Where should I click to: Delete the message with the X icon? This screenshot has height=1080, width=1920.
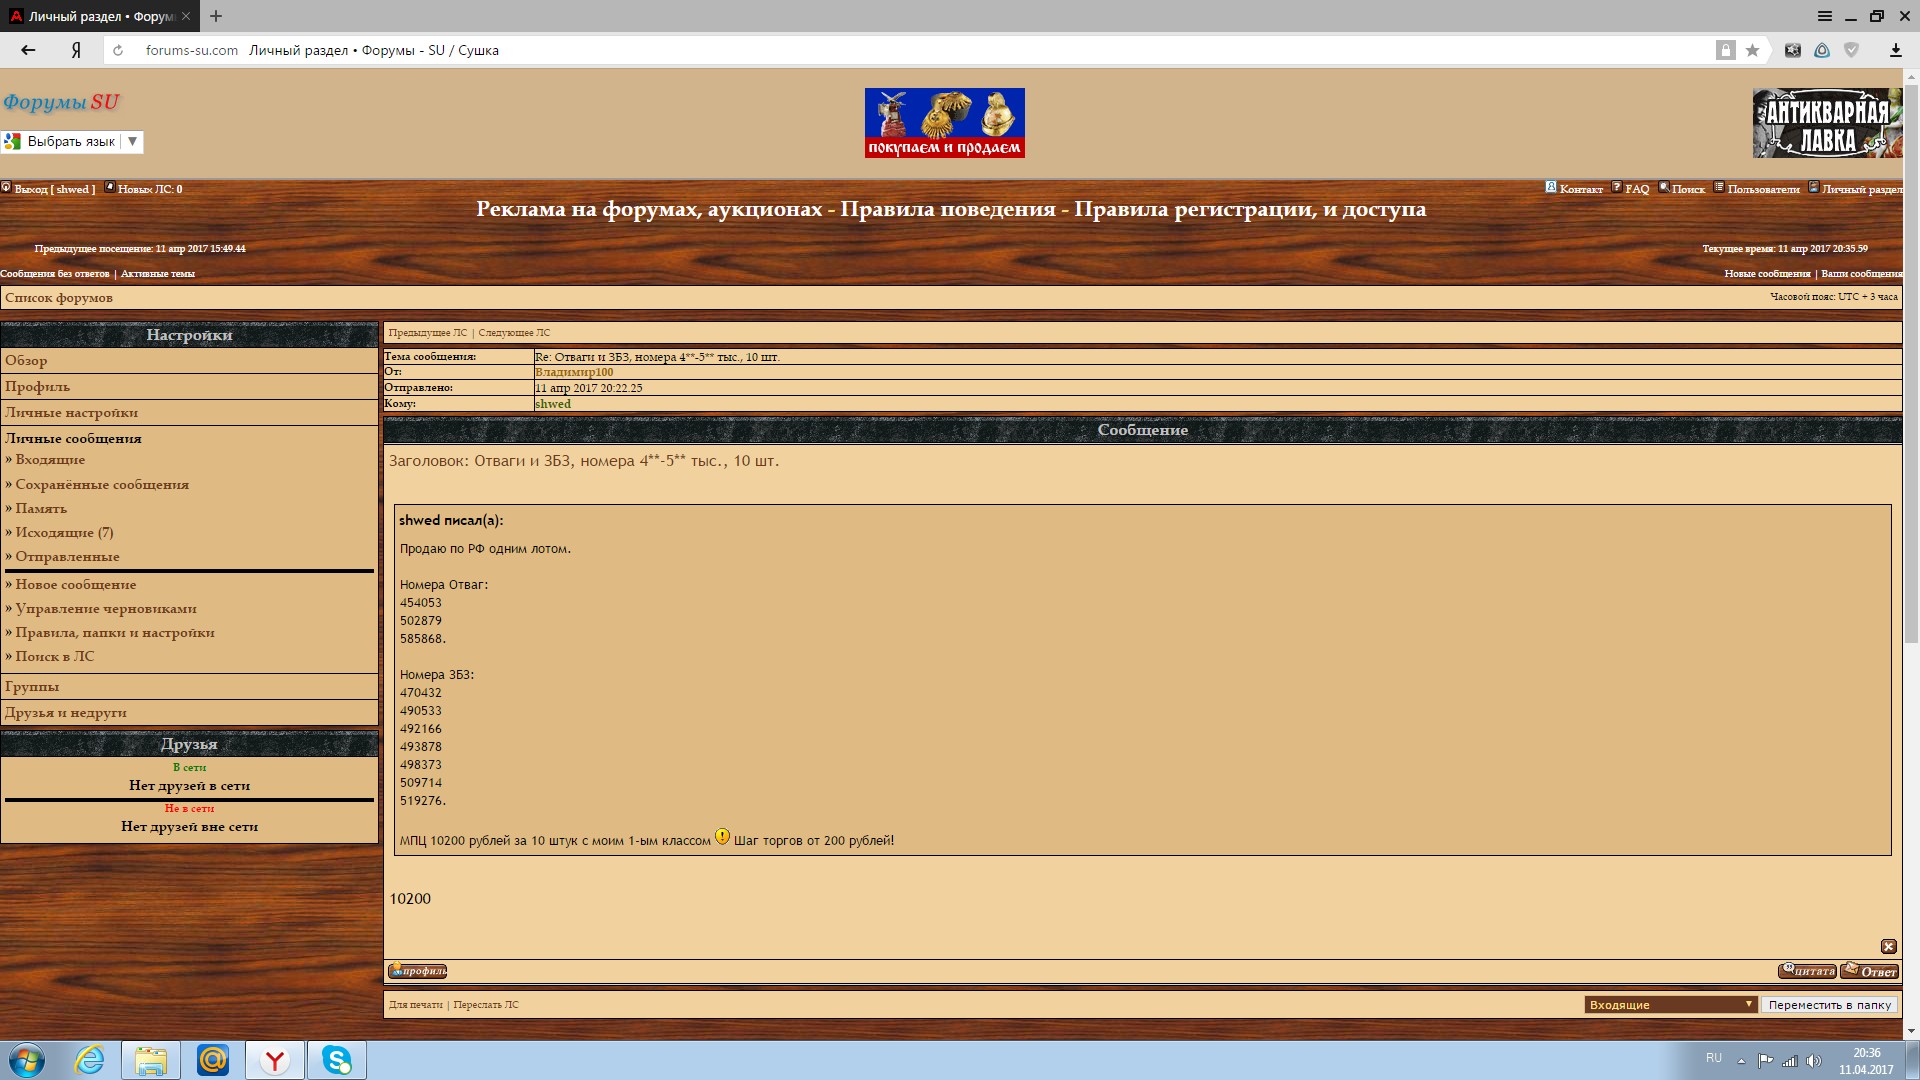[1889, 946]
